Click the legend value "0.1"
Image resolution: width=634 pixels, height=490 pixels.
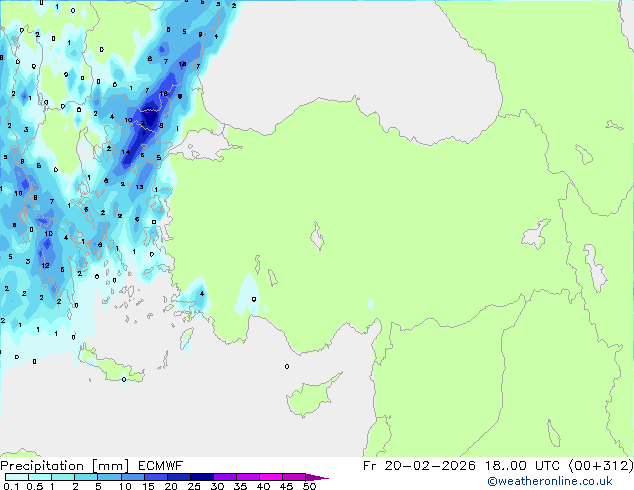coord(11,486)
